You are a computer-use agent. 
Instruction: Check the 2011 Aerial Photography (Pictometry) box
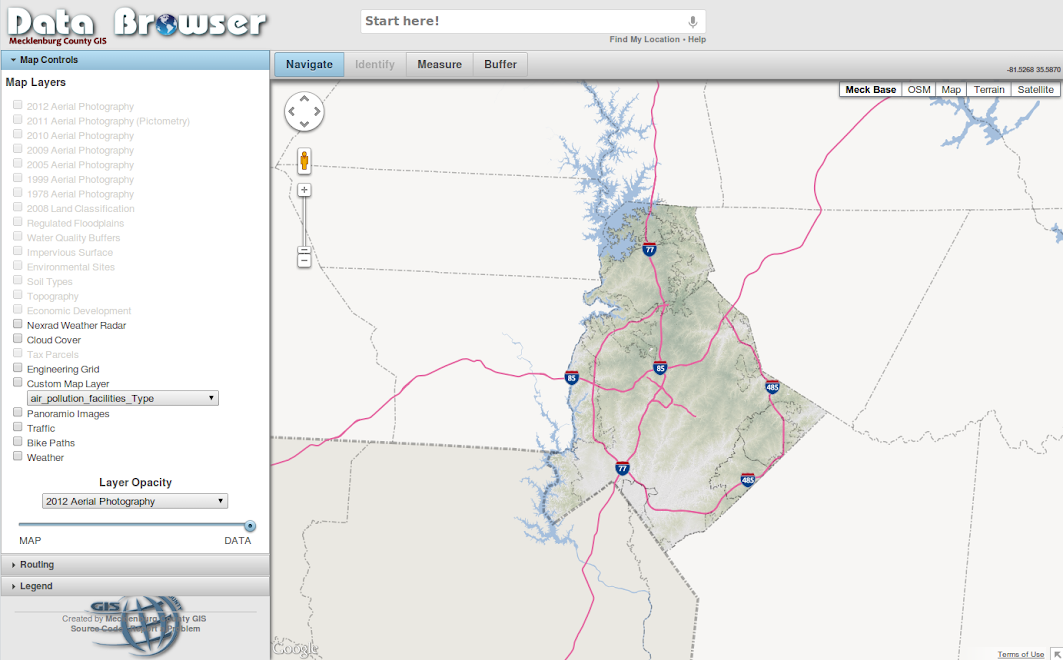[18, 119]
